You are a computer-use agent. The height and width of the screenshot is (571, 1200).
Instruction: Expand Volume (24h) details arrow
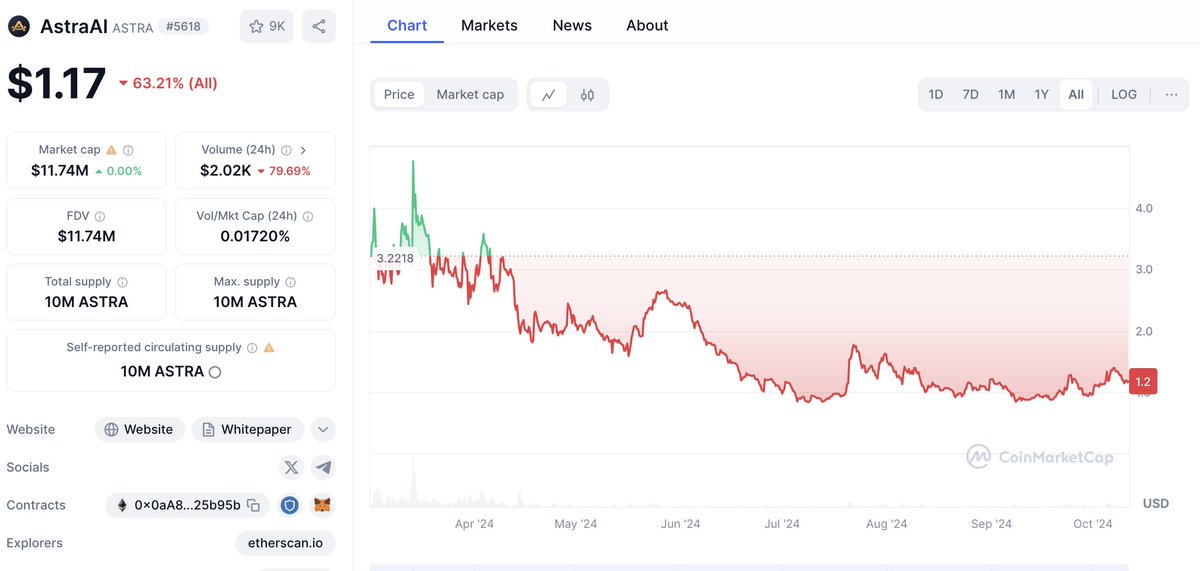tap(303, 150)
